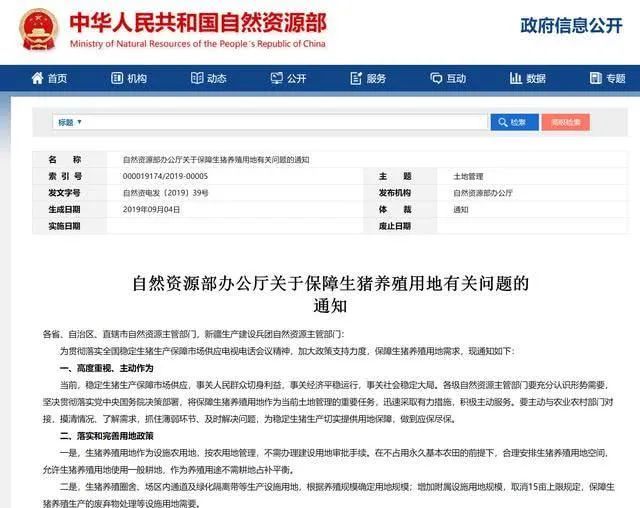
Task: Select index number 000019174/2019-00005
Action: (x=165, y=176)
